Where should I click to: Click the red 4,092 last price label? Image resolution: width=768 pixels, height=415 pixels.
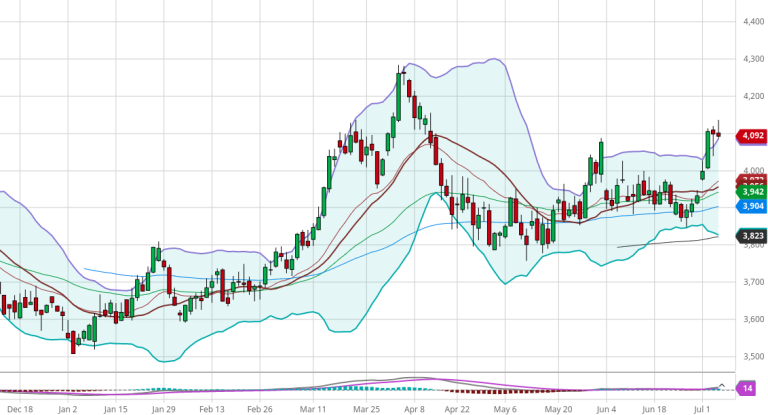(x=751, y=135)
